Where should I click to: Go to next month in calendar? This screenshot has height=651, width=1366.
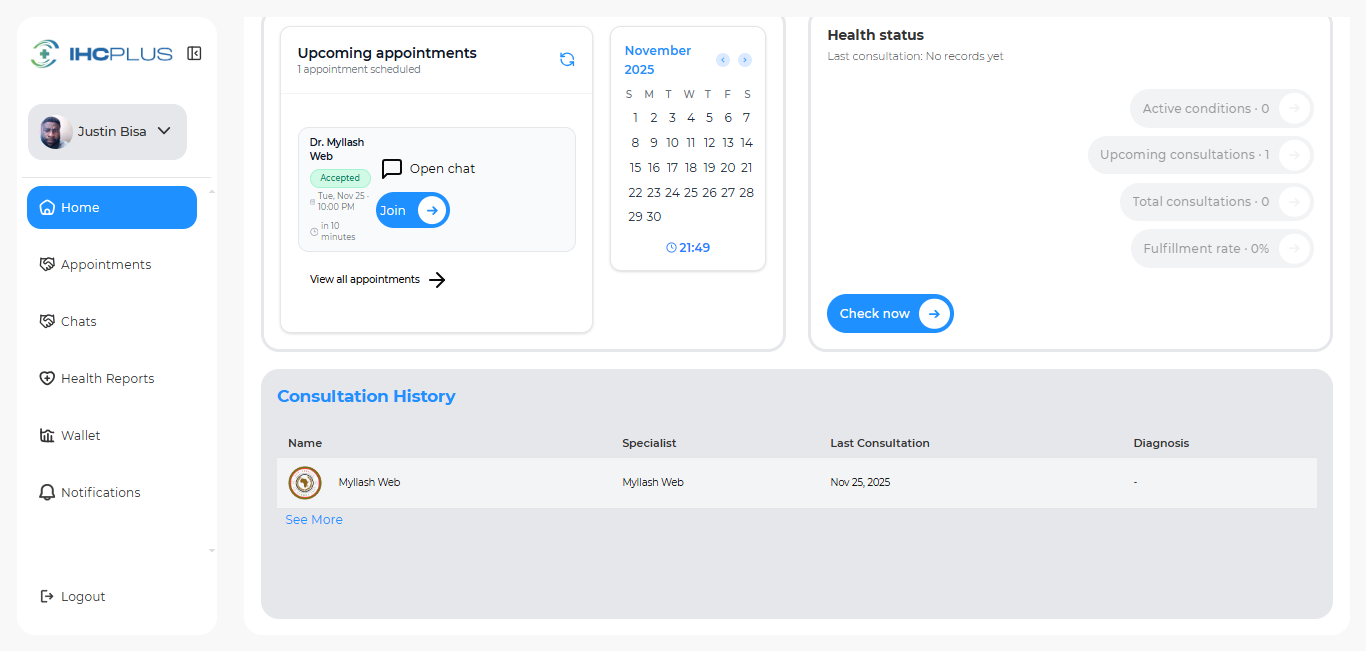pyautogui.click(x=745, y=60)
